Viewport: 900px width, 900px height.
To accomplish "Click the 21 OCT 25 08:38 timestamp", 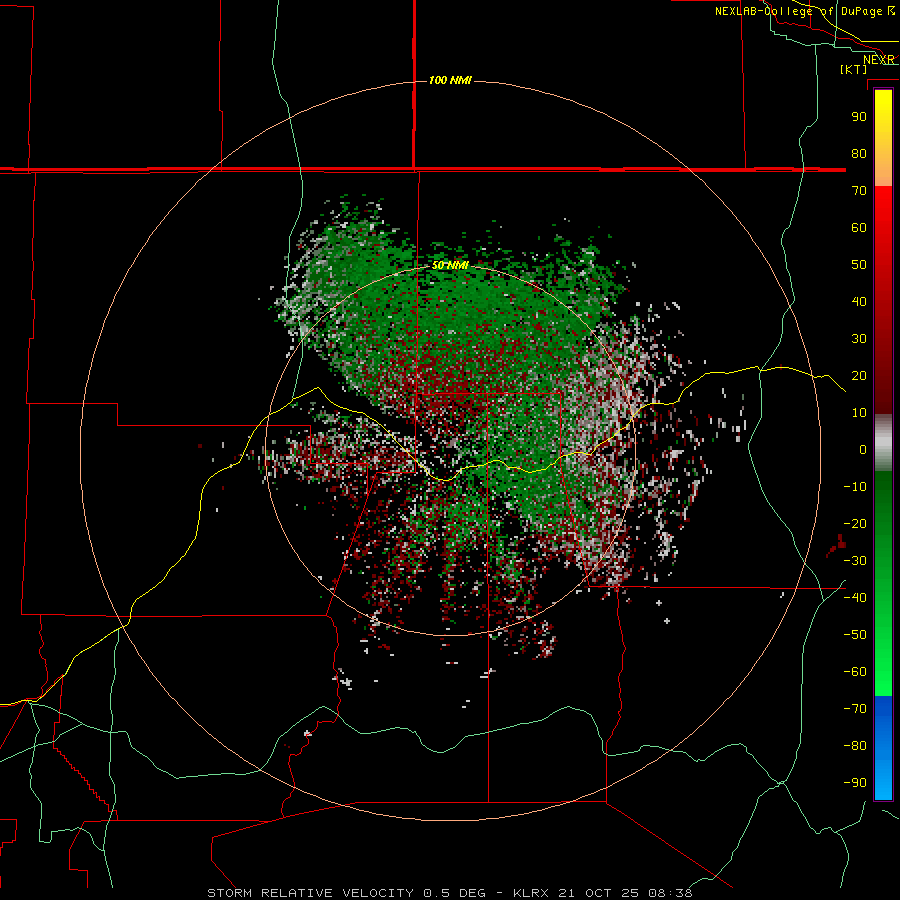I will click(x=625, y=893).
